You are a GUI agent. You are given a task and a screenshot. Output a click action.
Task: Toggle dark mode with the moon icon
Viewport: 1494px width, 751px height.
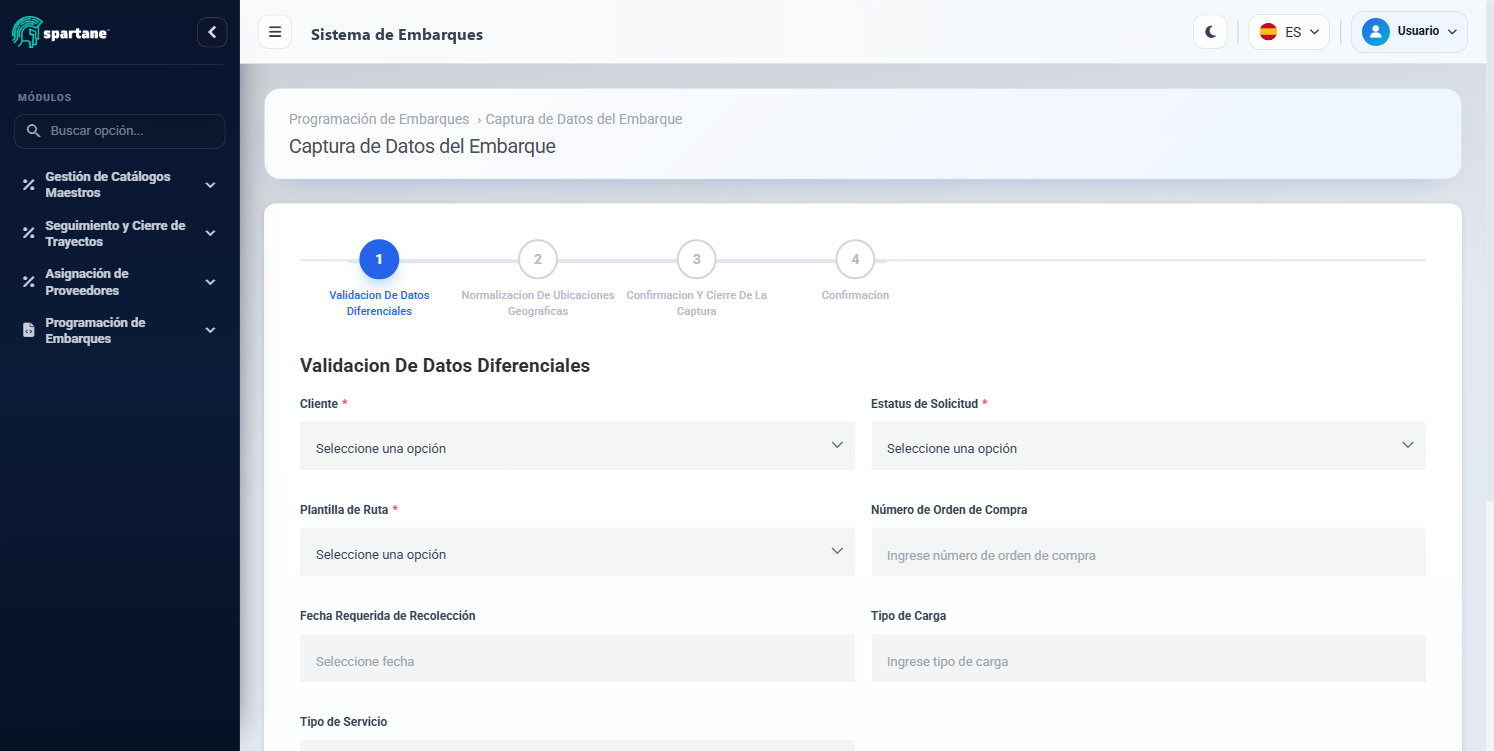click(1210, 32)
